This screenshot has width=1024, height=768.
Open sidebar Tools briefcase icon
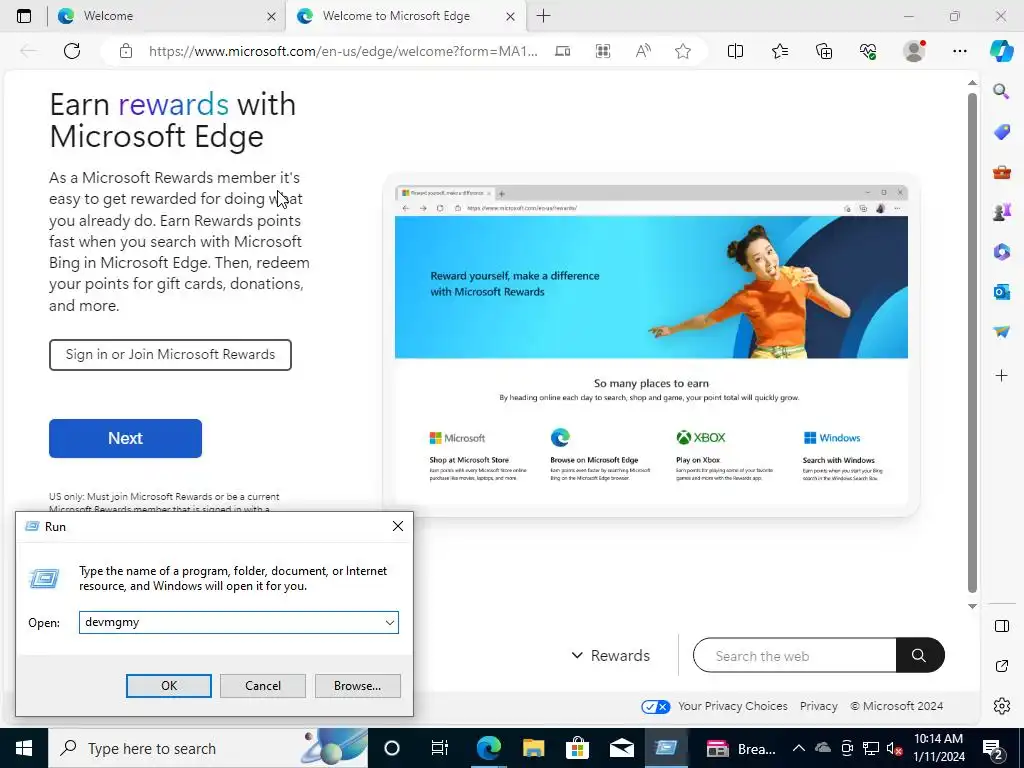[1001, 172]
